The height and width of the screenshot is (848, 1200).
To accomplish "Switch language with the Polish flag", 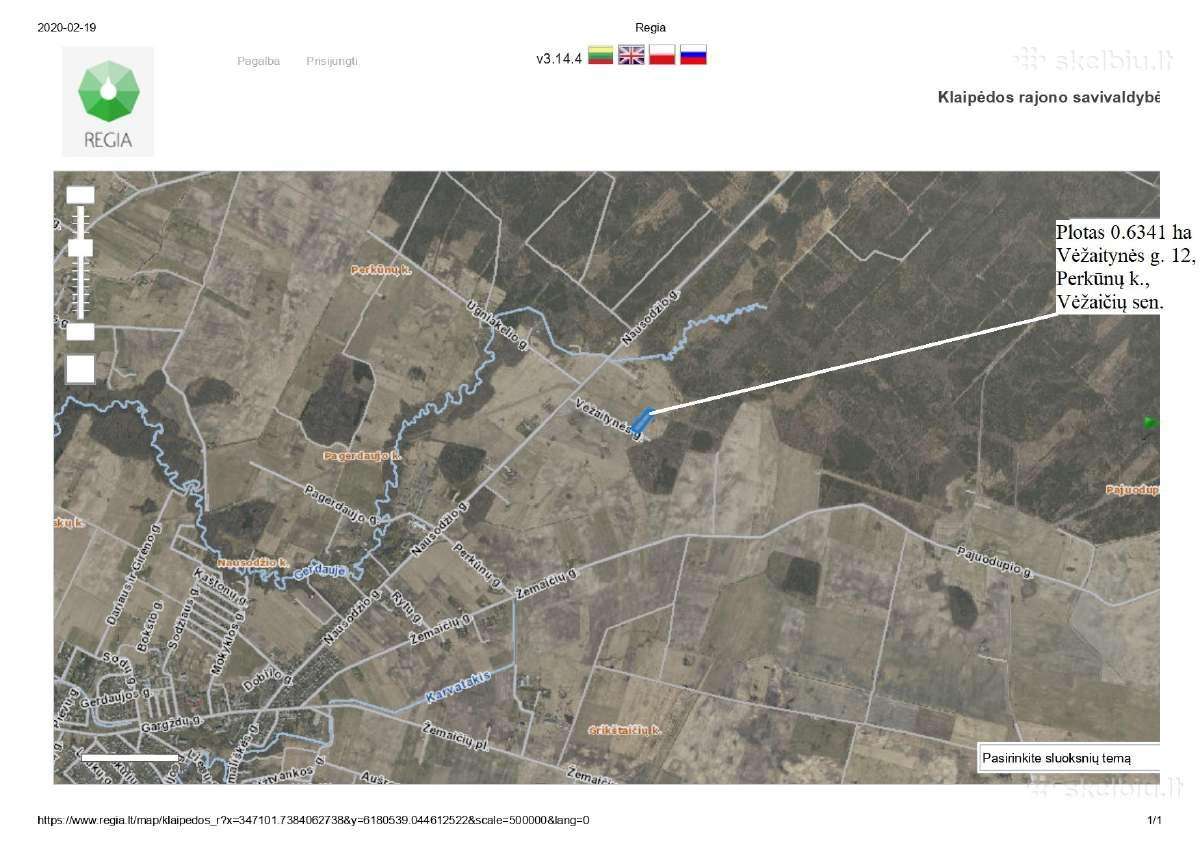I will coord(662,55).
